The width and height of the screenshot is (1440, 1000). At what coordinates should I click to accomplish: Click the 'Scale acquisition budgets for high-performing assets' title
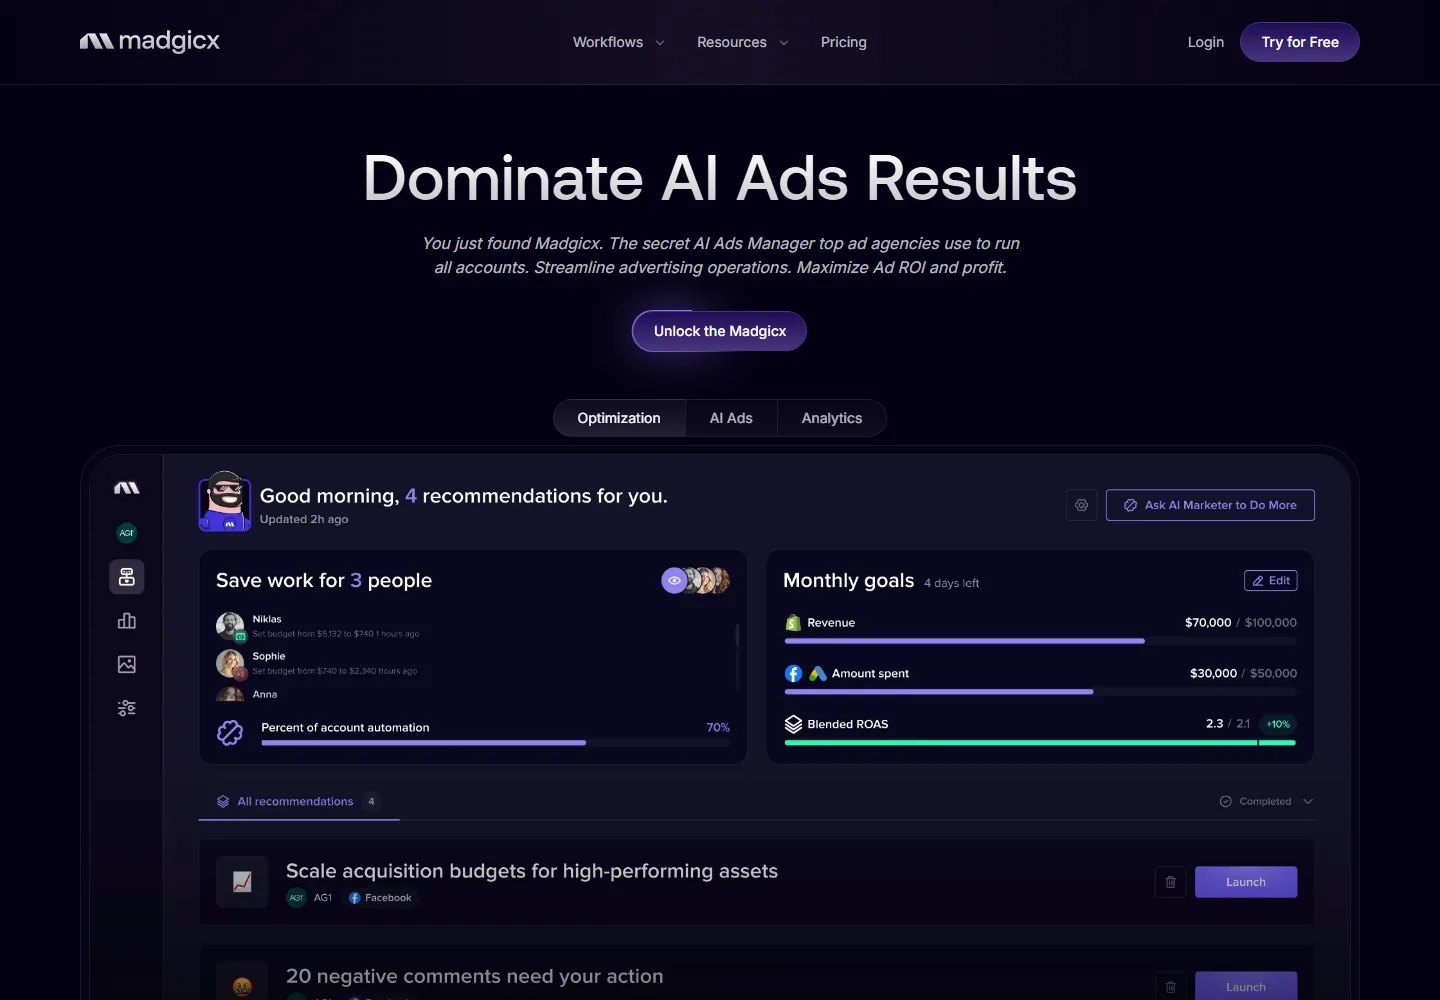(532, 871)
